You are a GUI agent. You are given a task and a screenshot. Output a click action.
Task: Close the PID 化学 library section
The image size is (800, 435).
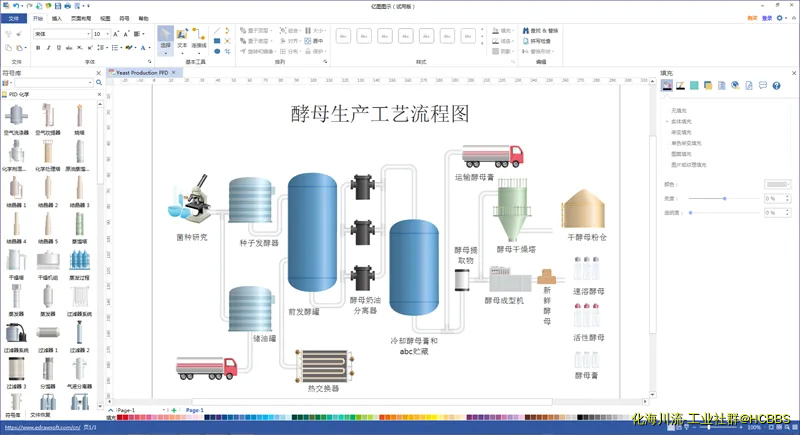click(x=99, y=94)
